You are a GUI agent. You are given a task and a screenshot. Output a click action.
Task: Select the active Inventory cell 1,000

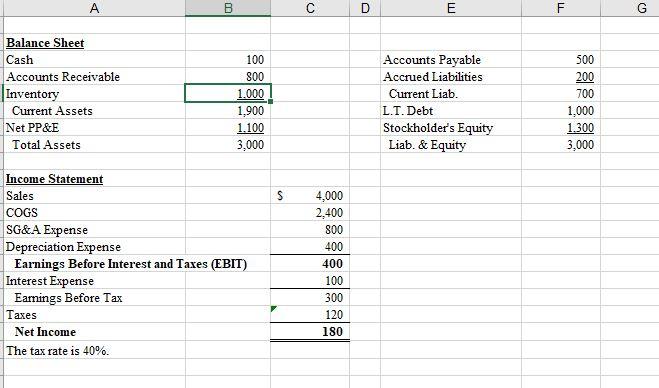228,93
